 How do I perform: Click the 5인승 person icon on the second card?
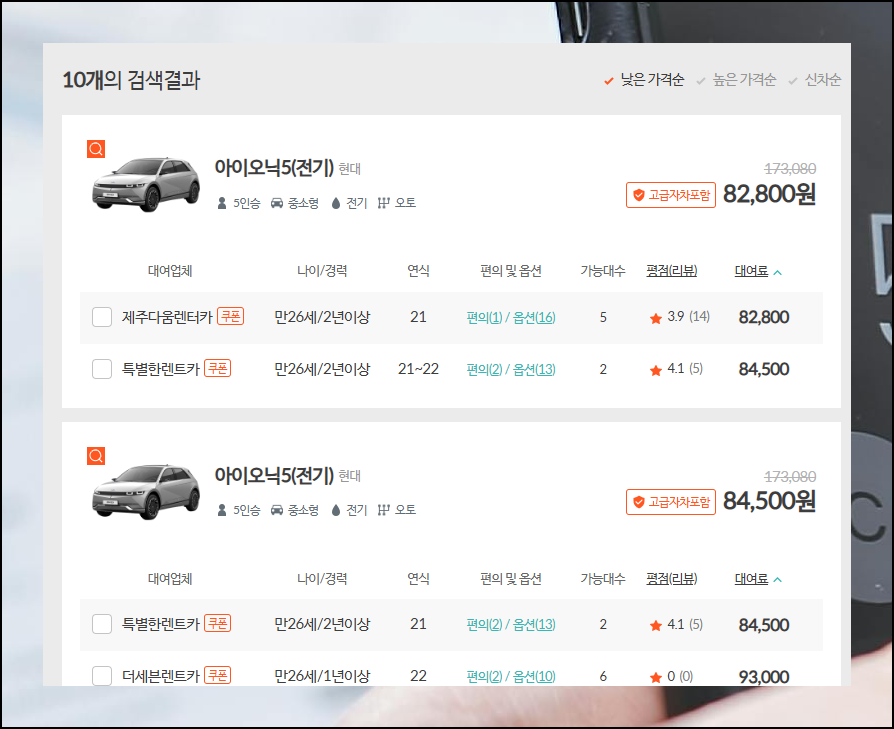coord(222,510)
